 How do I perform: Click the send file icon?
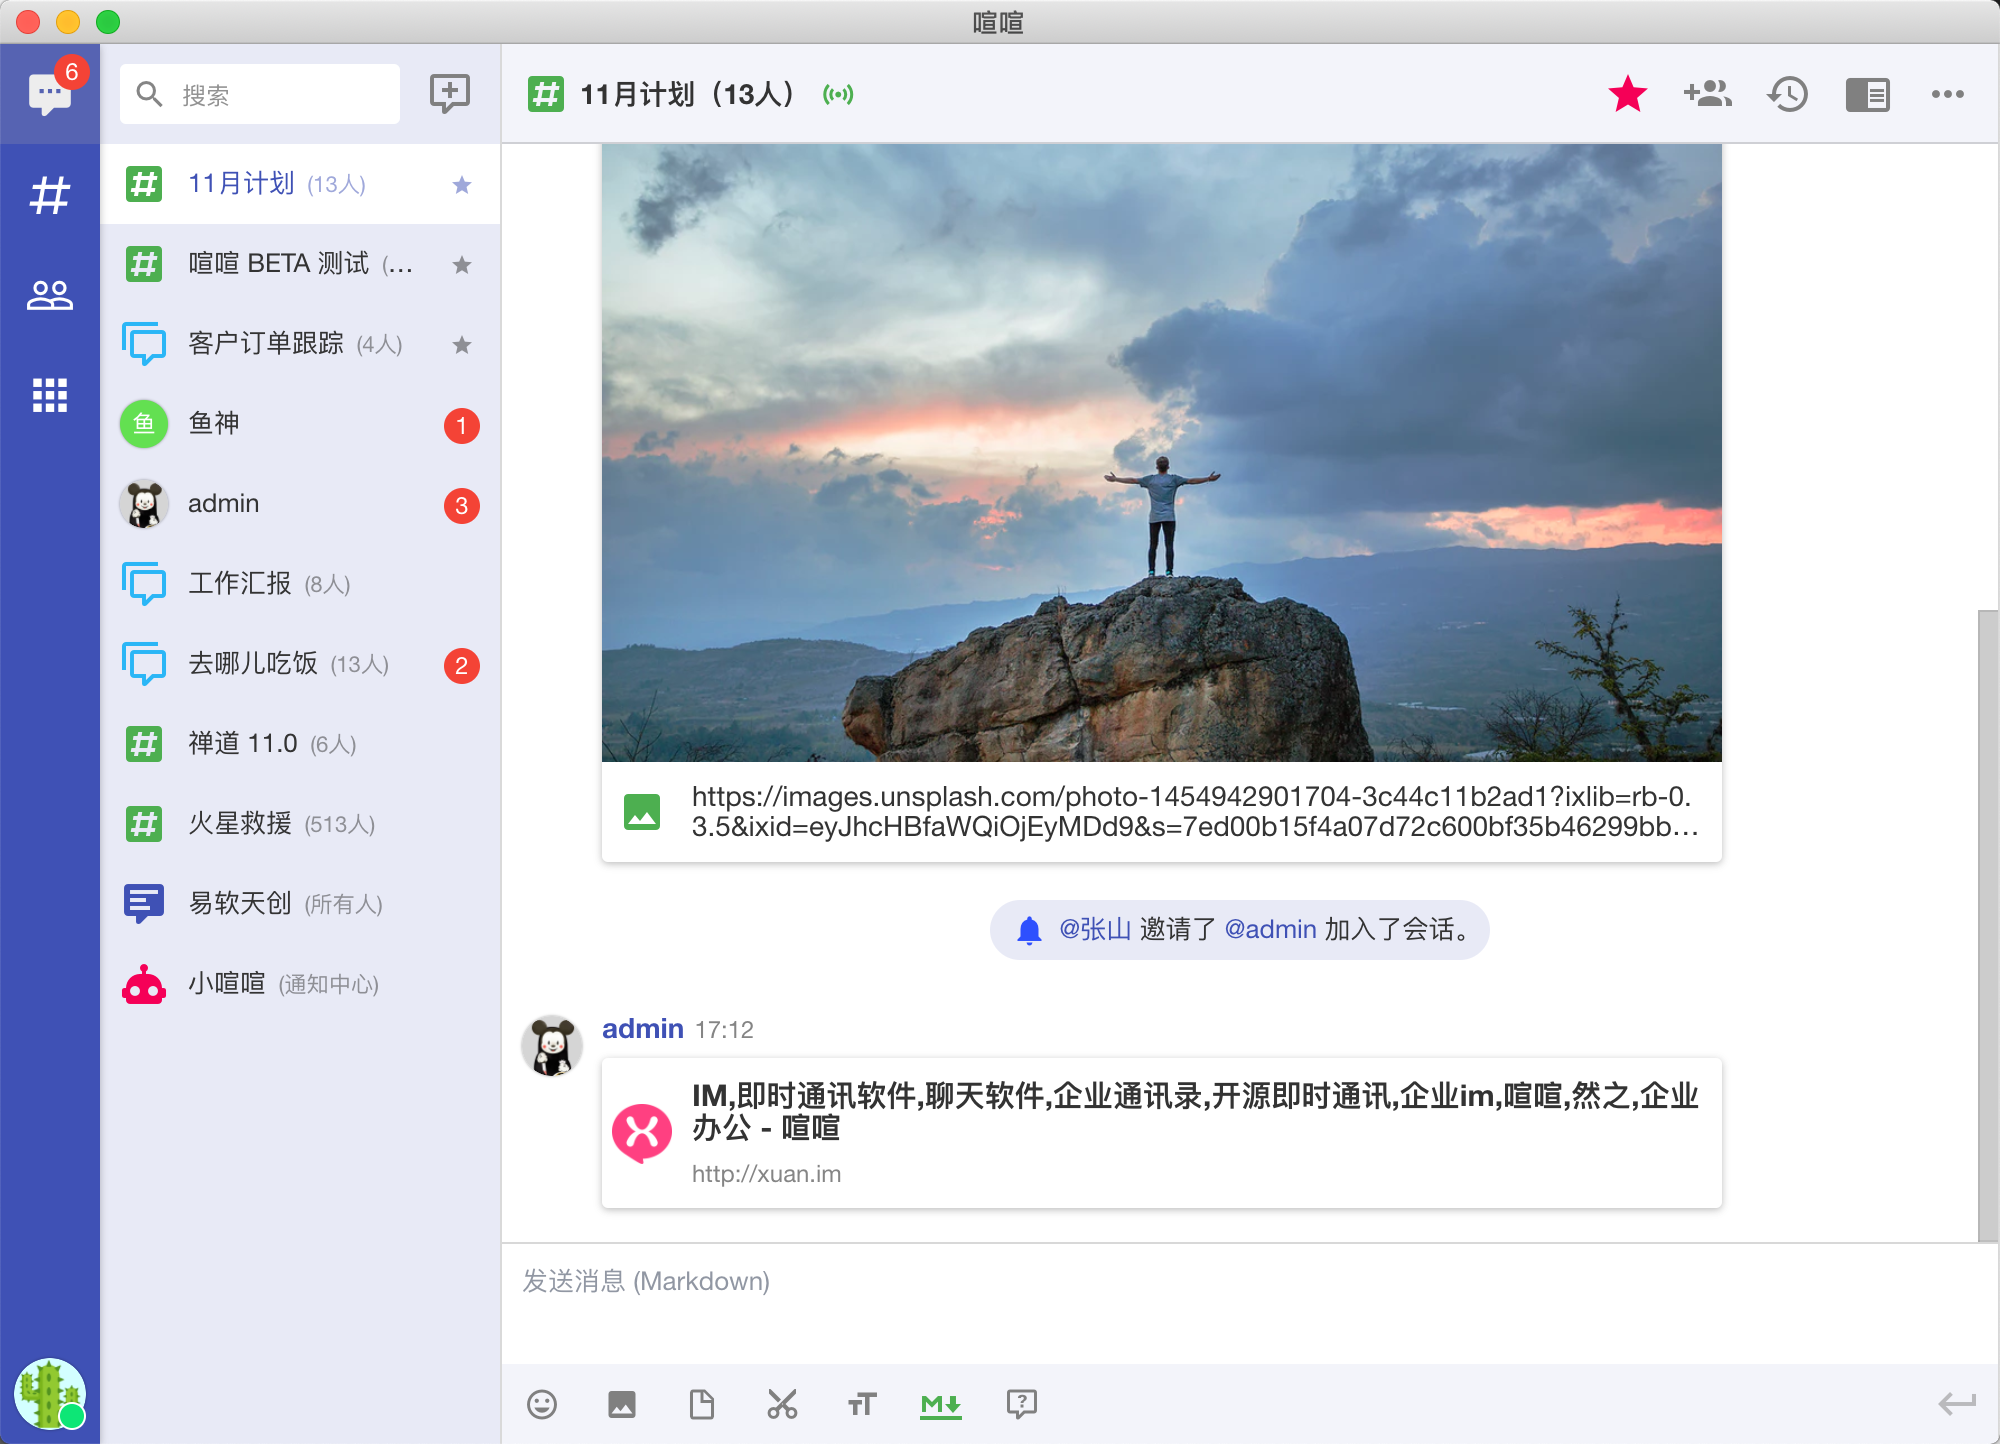[702, 1405]
